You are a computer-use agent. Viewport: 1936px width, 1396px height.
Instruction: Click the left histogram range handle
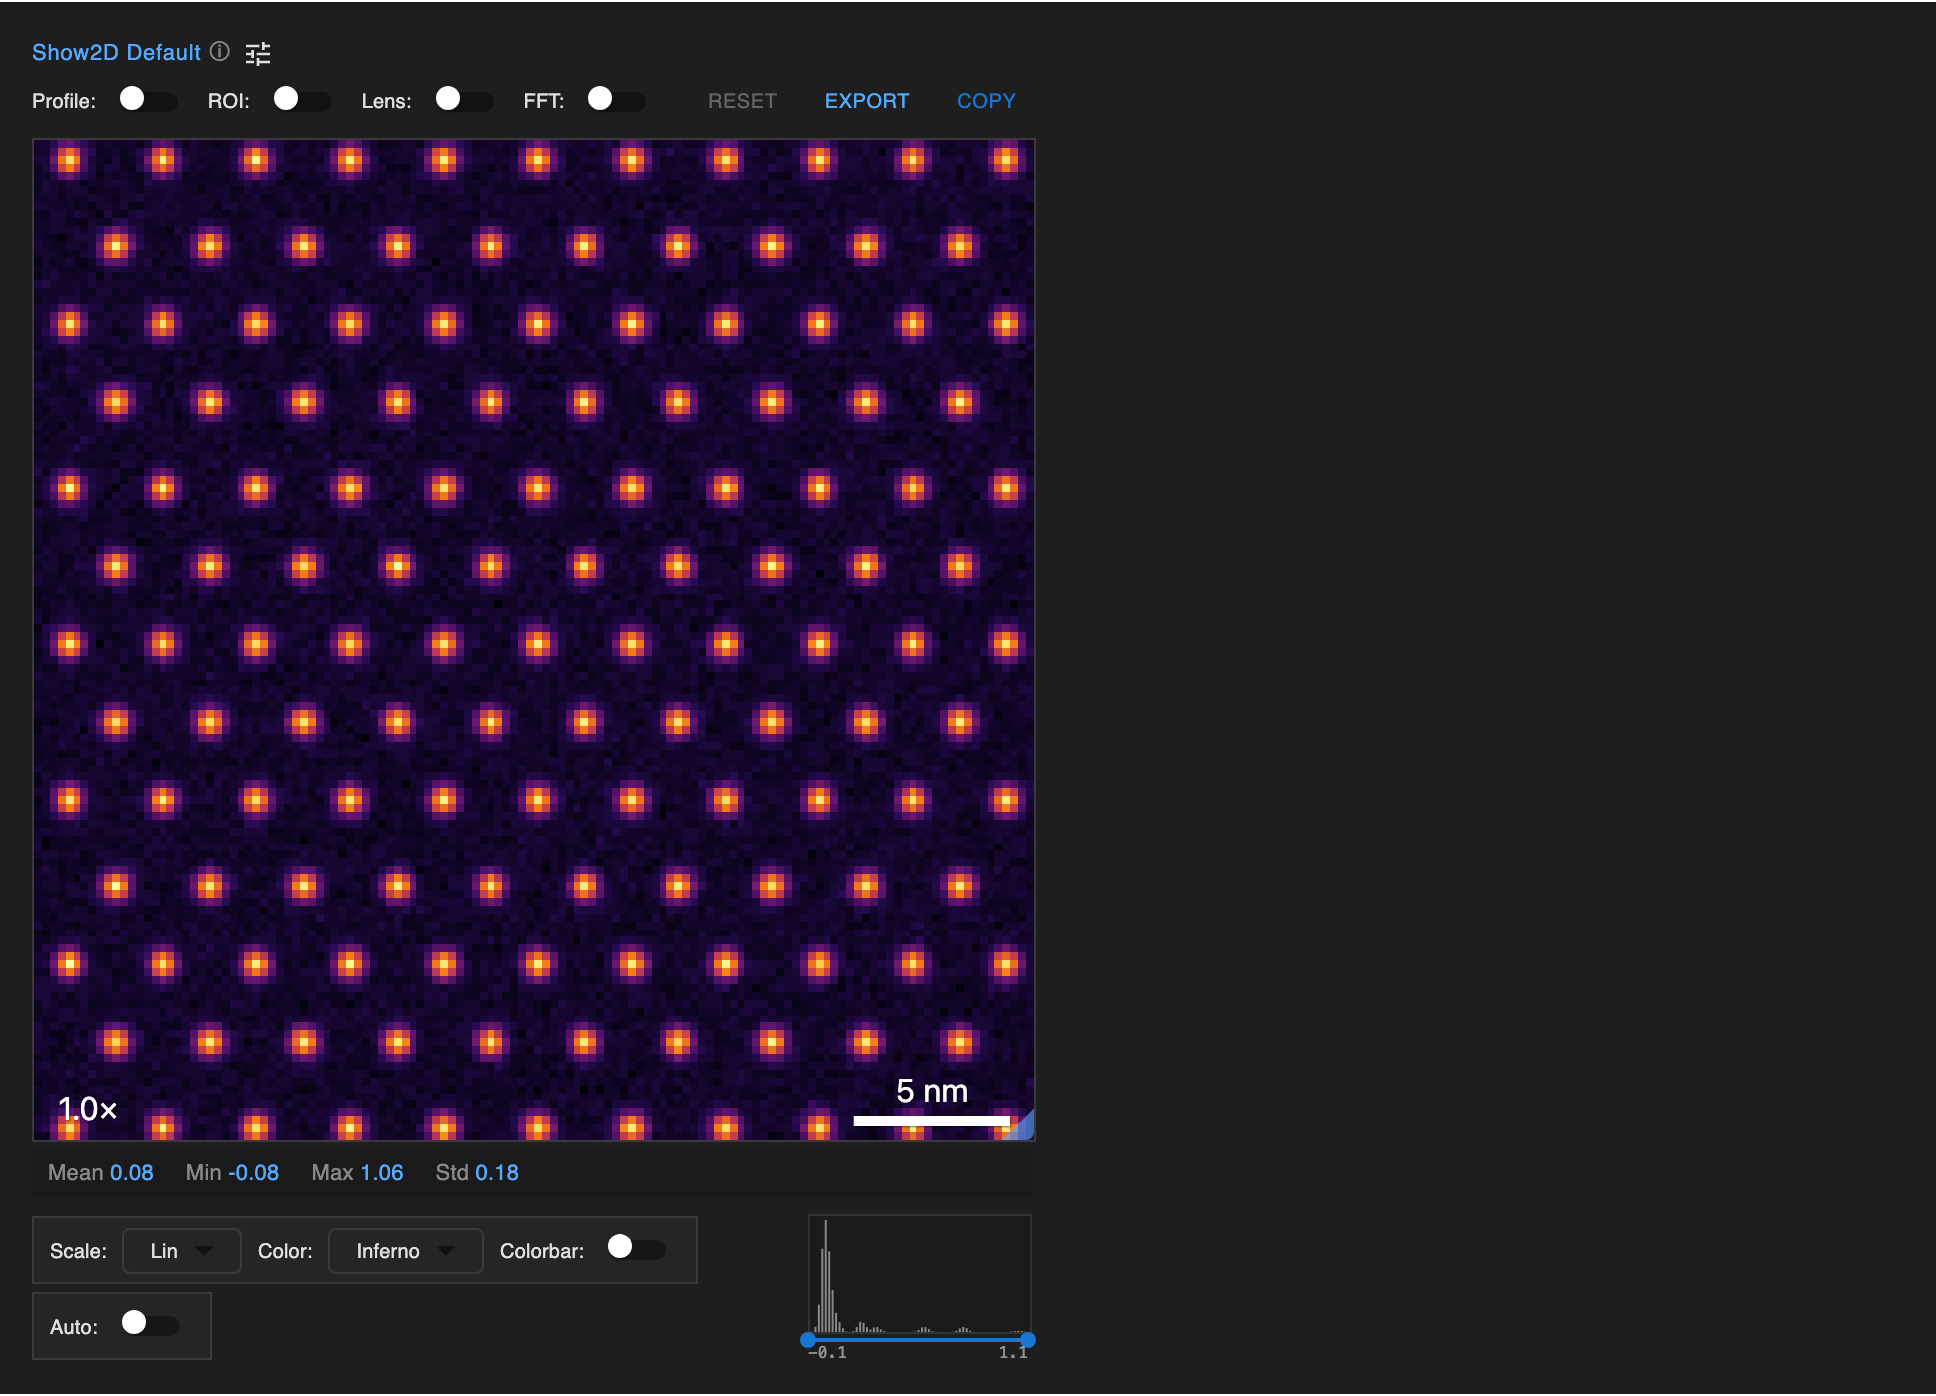coord(808,1339)
